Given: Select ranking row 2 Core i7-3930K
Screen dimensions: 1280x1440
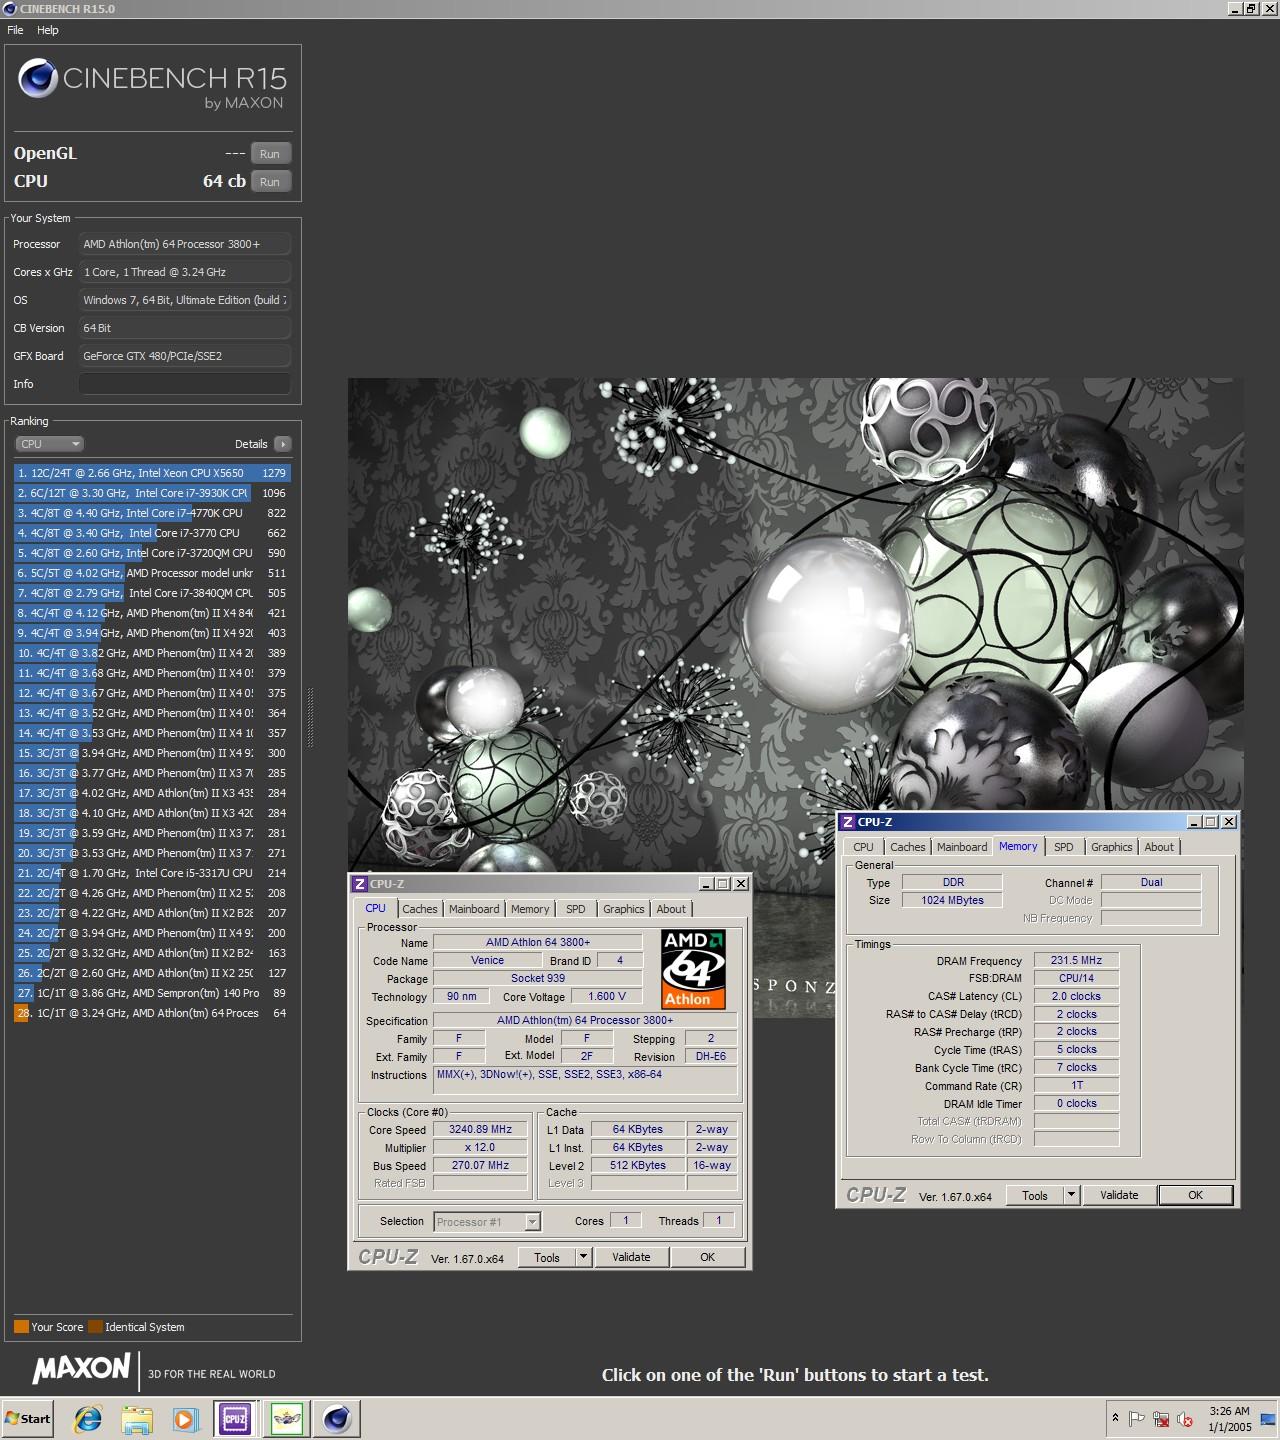Looking at the screenshot, I should click(152, 493).
